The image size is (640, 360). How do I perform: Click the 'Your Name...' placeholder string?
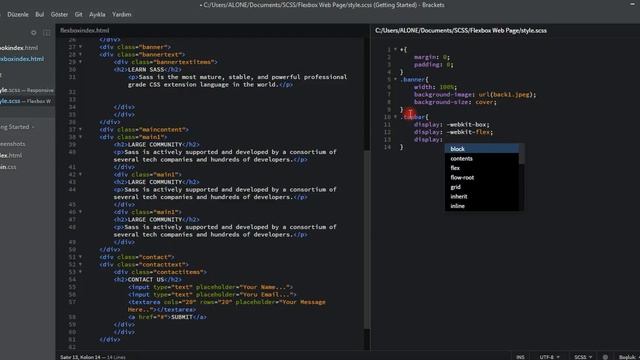[264, 287]
